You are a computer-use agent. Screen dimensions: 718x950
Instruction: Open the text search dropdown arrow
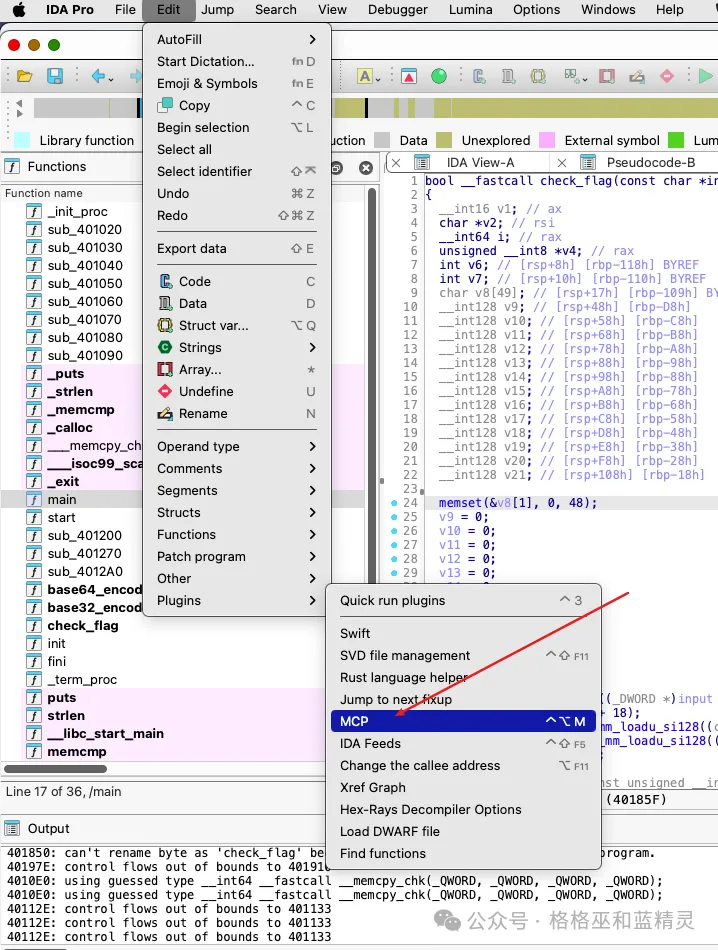click(x=378, y=79)
